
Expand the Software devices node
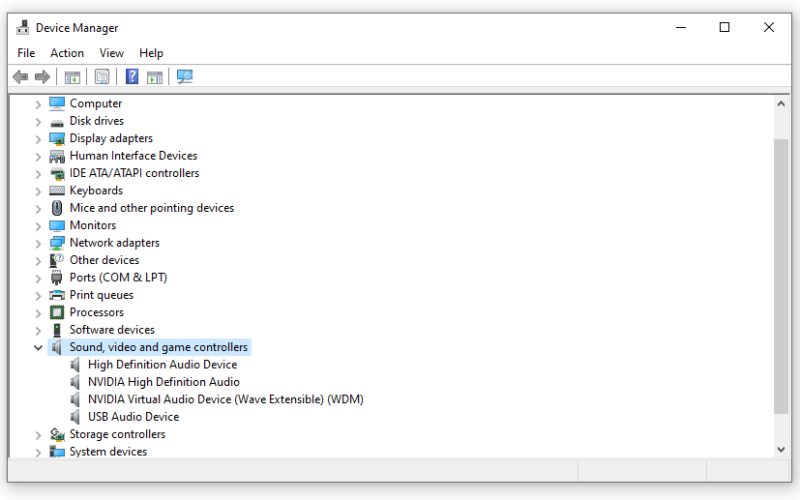(38, 331)
